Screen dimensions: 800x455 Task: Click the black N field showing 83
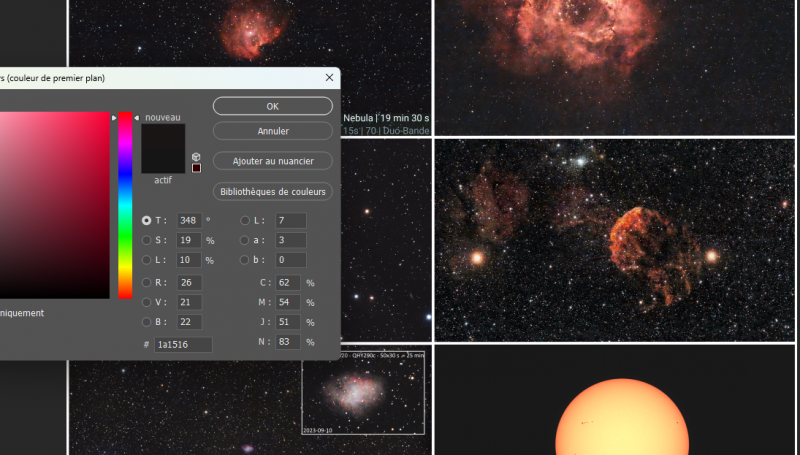pos(288,342)
